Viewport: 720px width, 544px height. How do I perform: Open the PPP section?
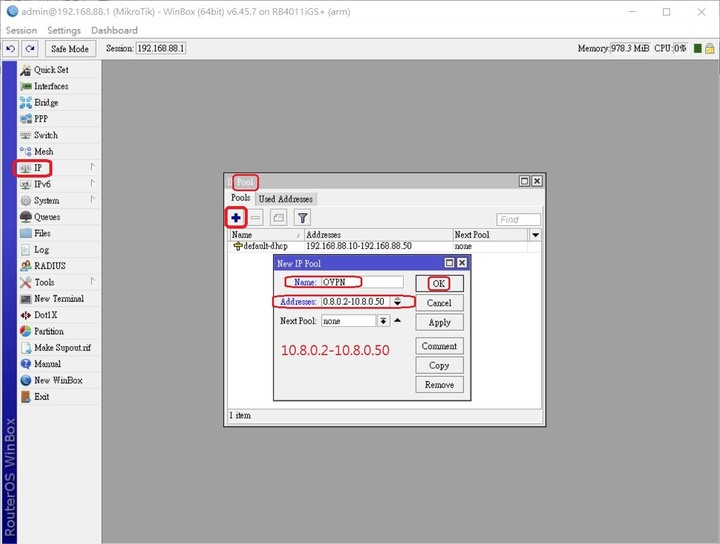pyautogui.click(x=59, y=119)
